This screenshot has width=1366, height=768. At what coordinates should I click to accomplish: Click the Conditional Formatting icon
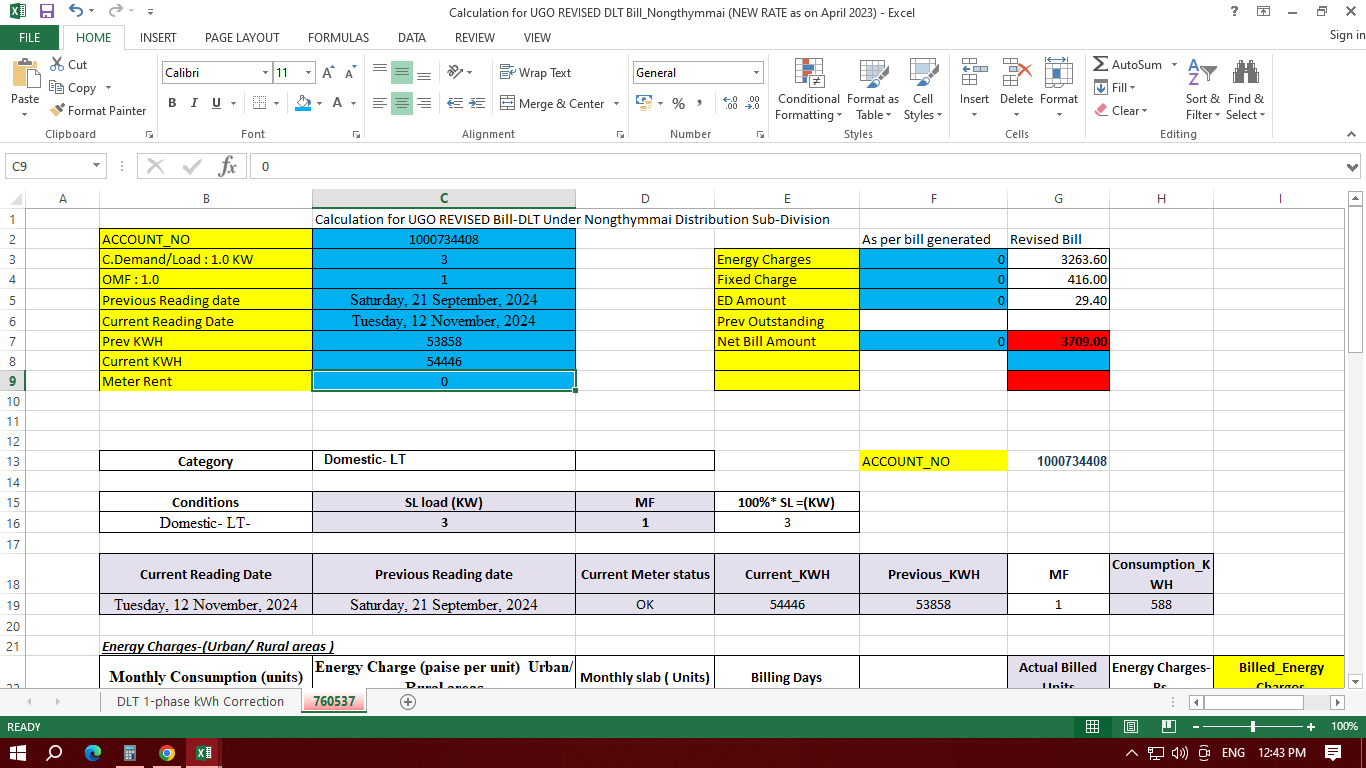pyautogui.click(x=808, y=74)
